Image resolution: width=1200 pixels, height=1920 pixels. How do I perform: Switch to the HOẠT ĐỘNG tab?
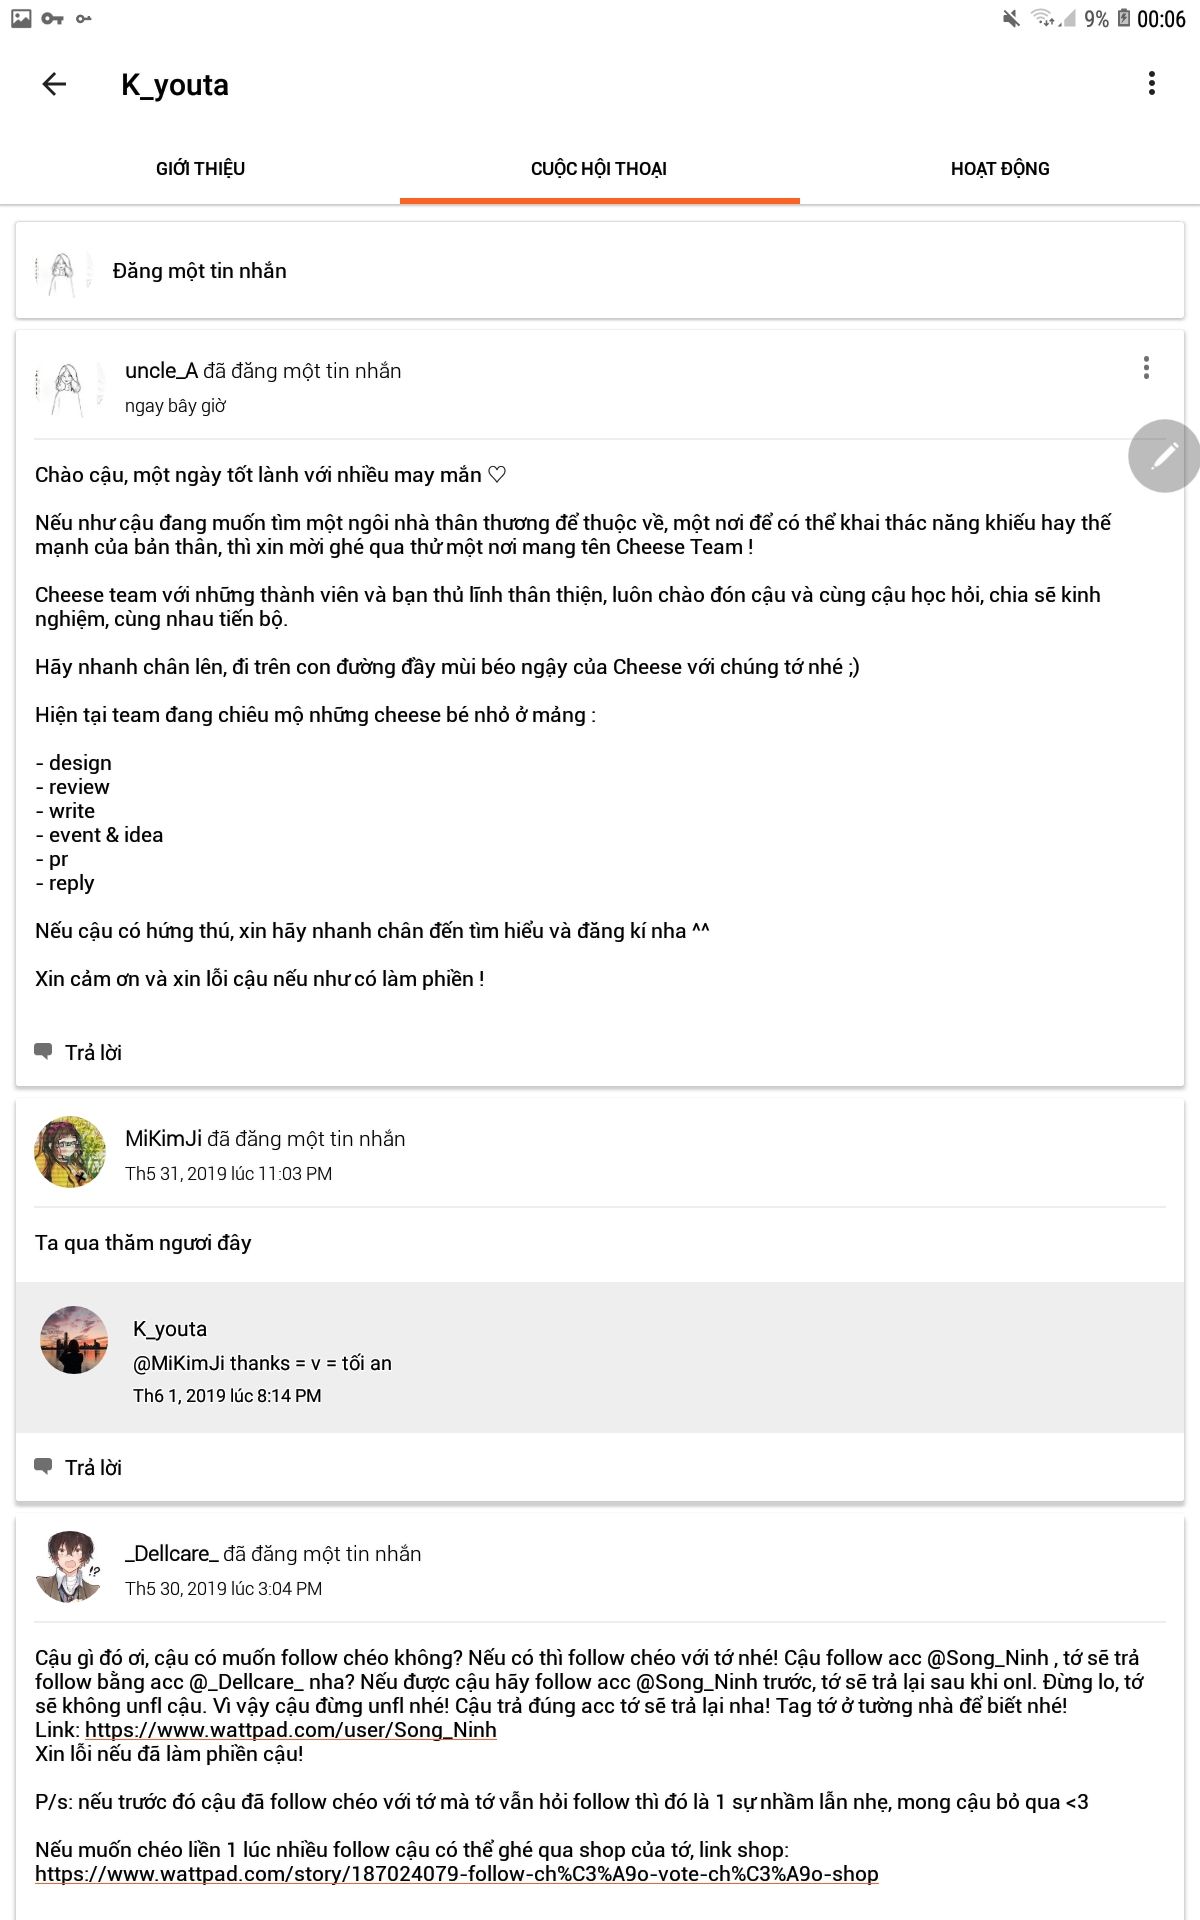1000,169
